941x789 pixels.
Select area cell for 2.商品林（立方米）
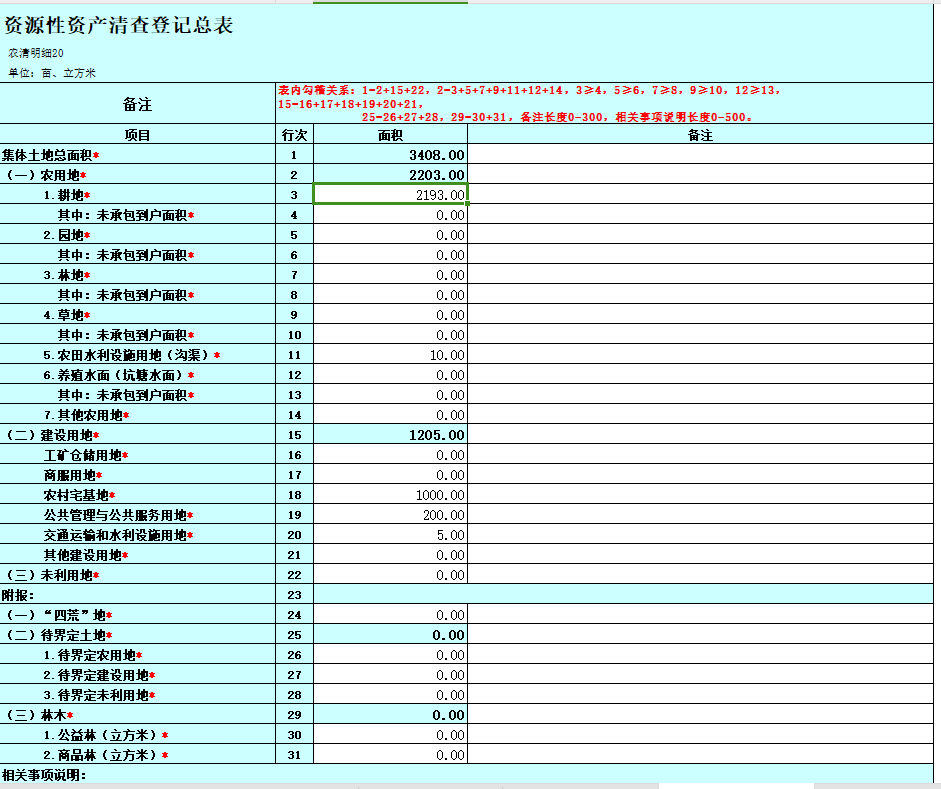(390, 755)
